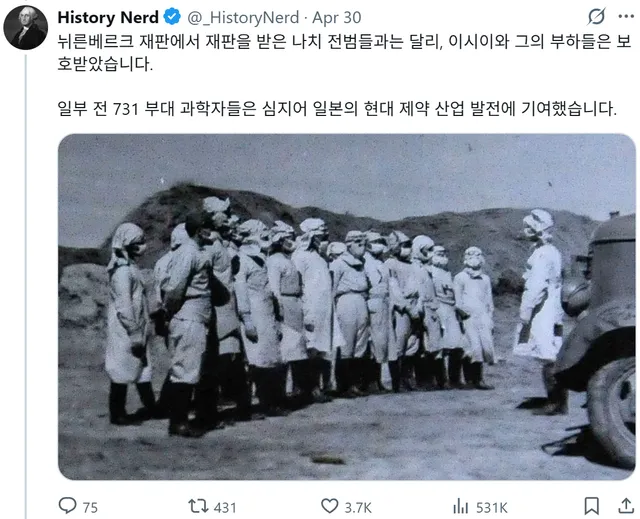Open the three-dot more options menu
This screenshot has height=519, width=640.
(x=626, y=17)
